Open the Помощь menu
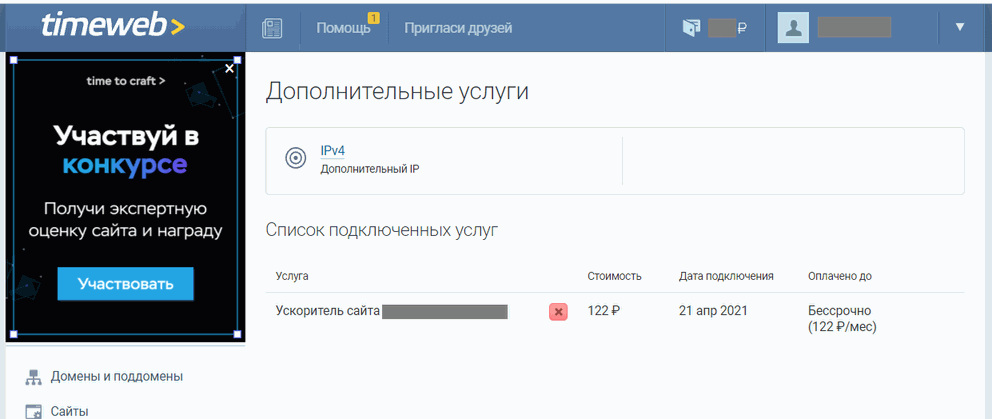The width and height of the screenshot is (992, 419). pyautogui.click(x=343, y=28)
